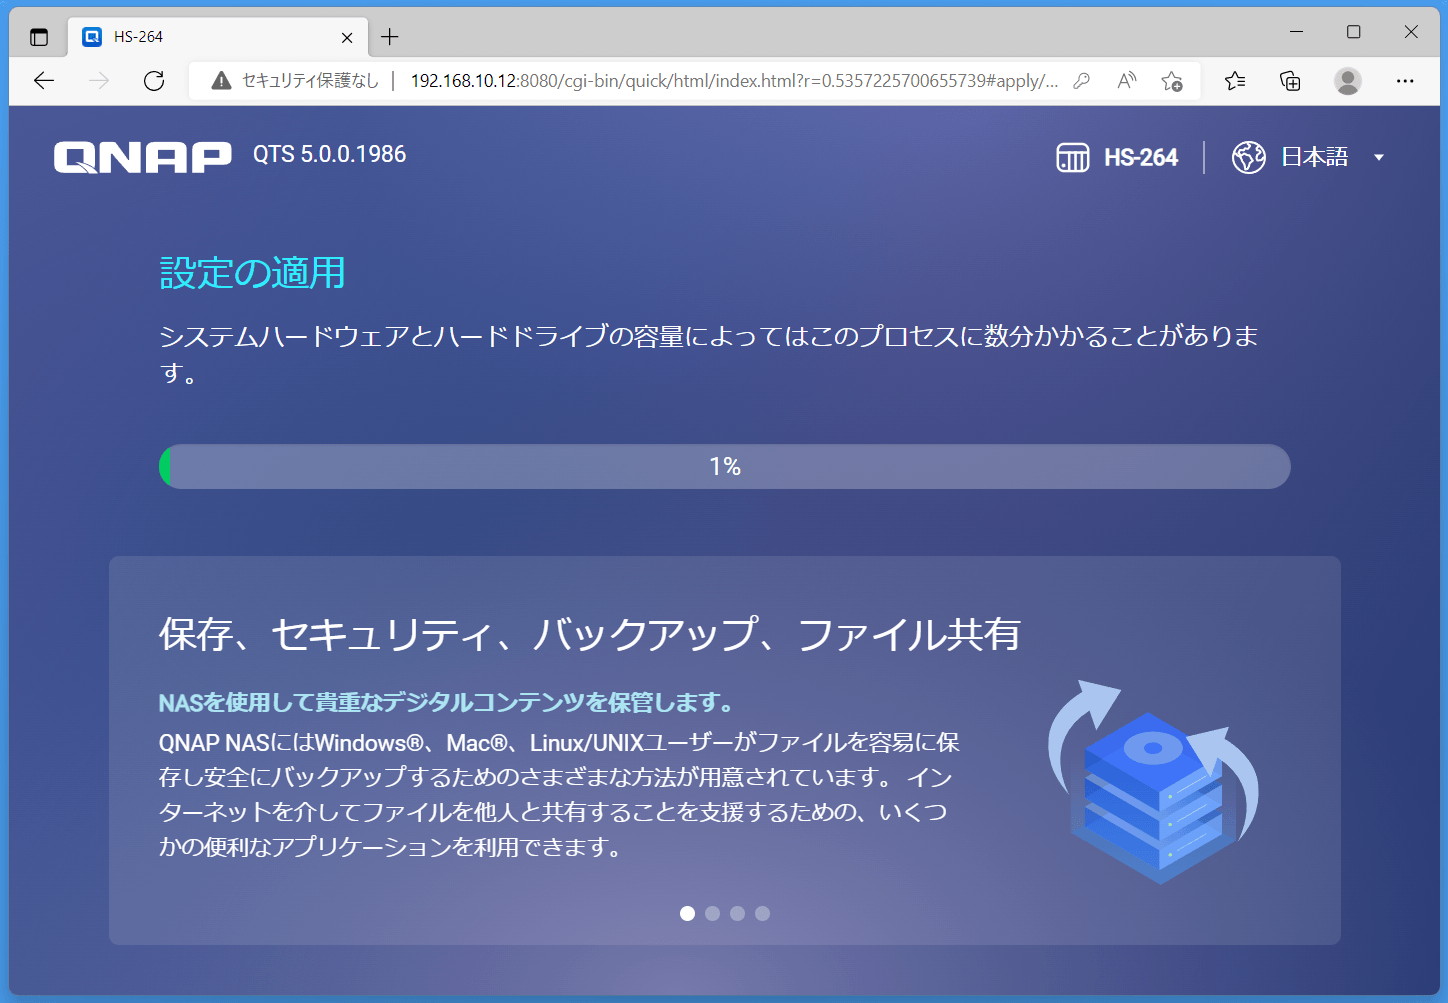Click the 保存、セキュリティ slide heading
The height and width of the screenshot is (1003, 1448).
coord(590,634)
